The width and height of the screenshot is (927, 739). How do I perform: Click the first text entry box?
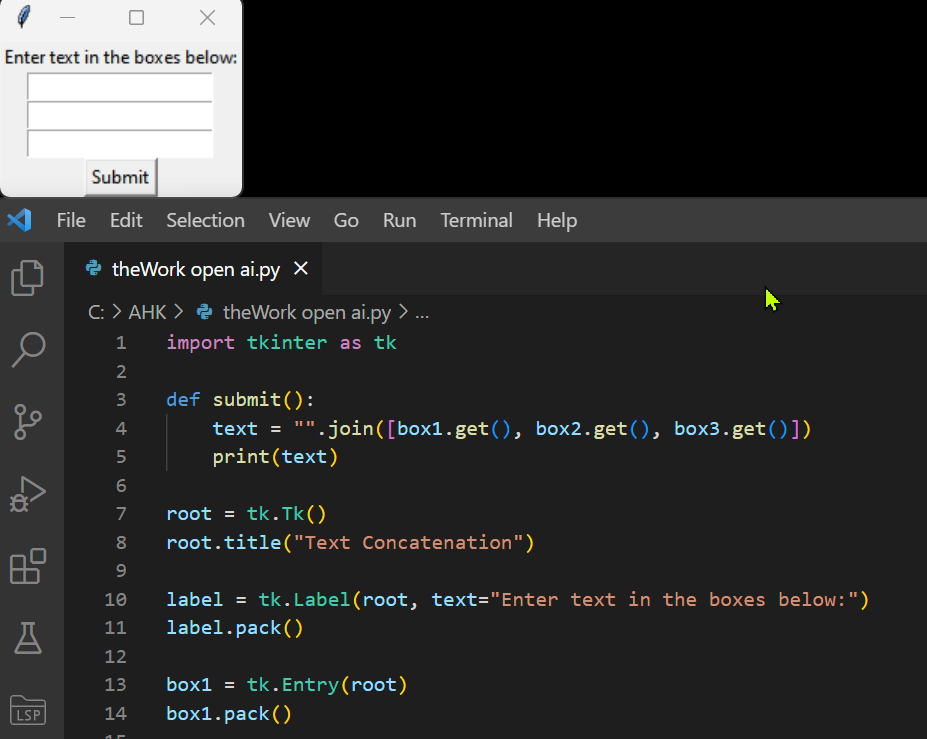(120, 87)
